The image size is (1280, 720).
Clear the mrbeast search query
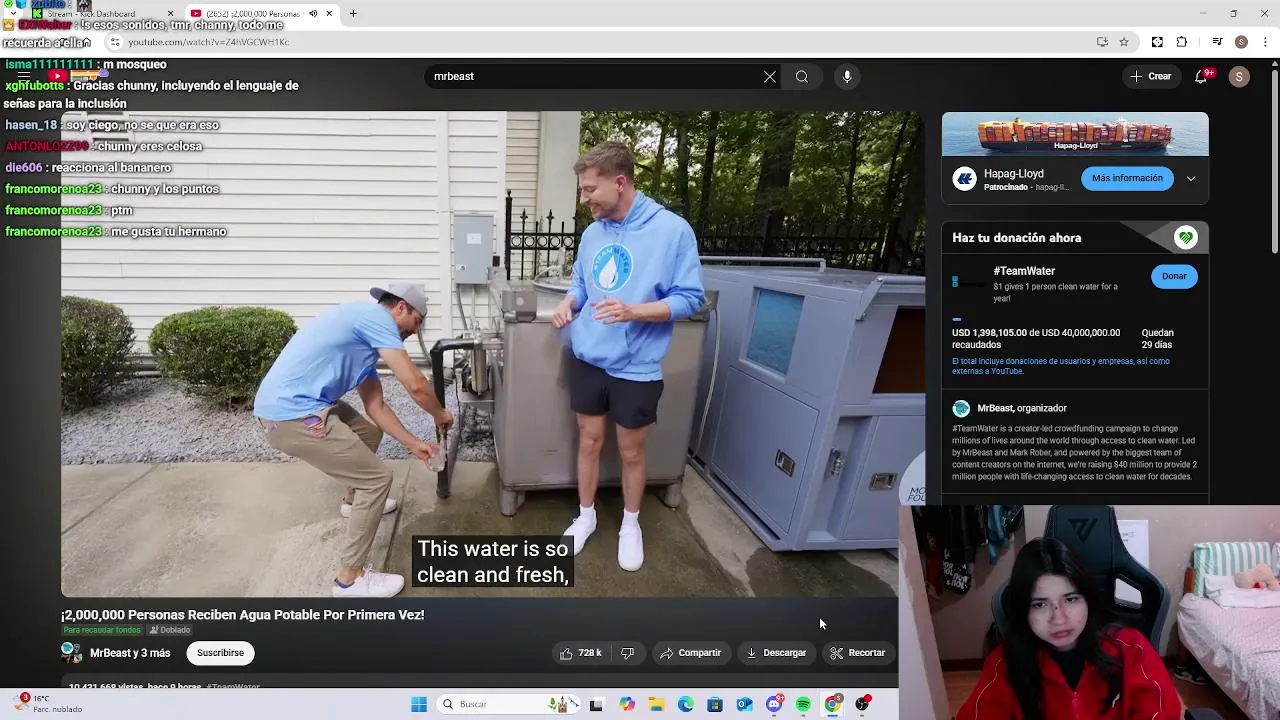coord(770,77)
